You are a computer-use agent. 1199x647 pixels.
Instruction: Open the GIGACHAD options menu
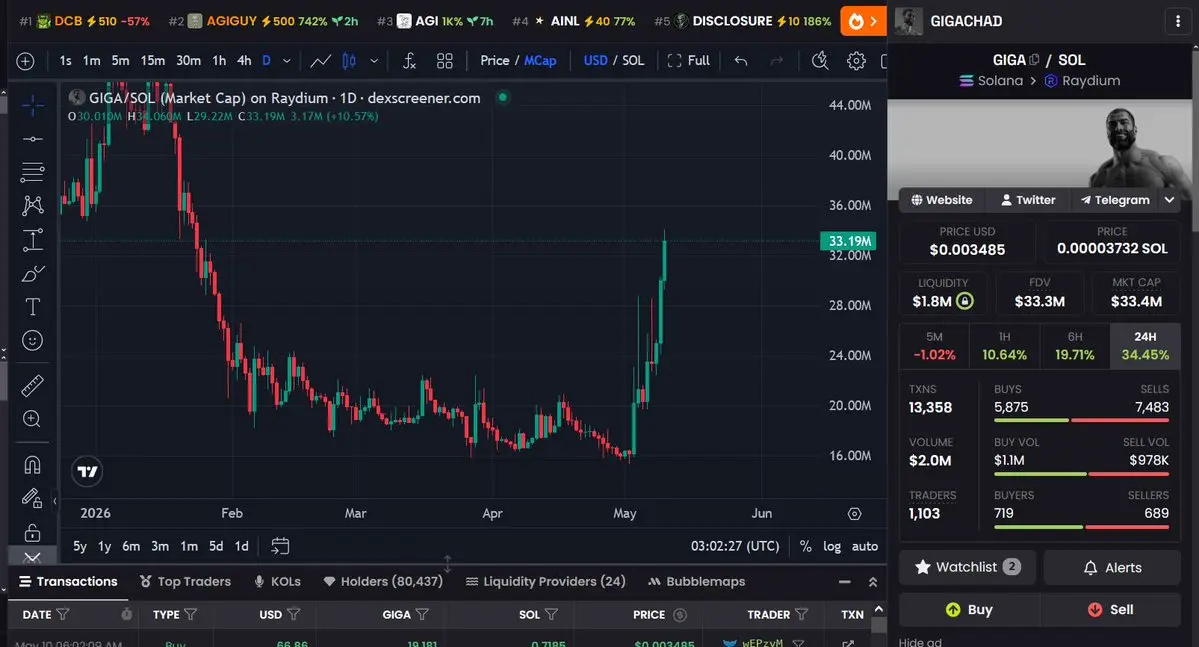click(x=1178, y=21)
